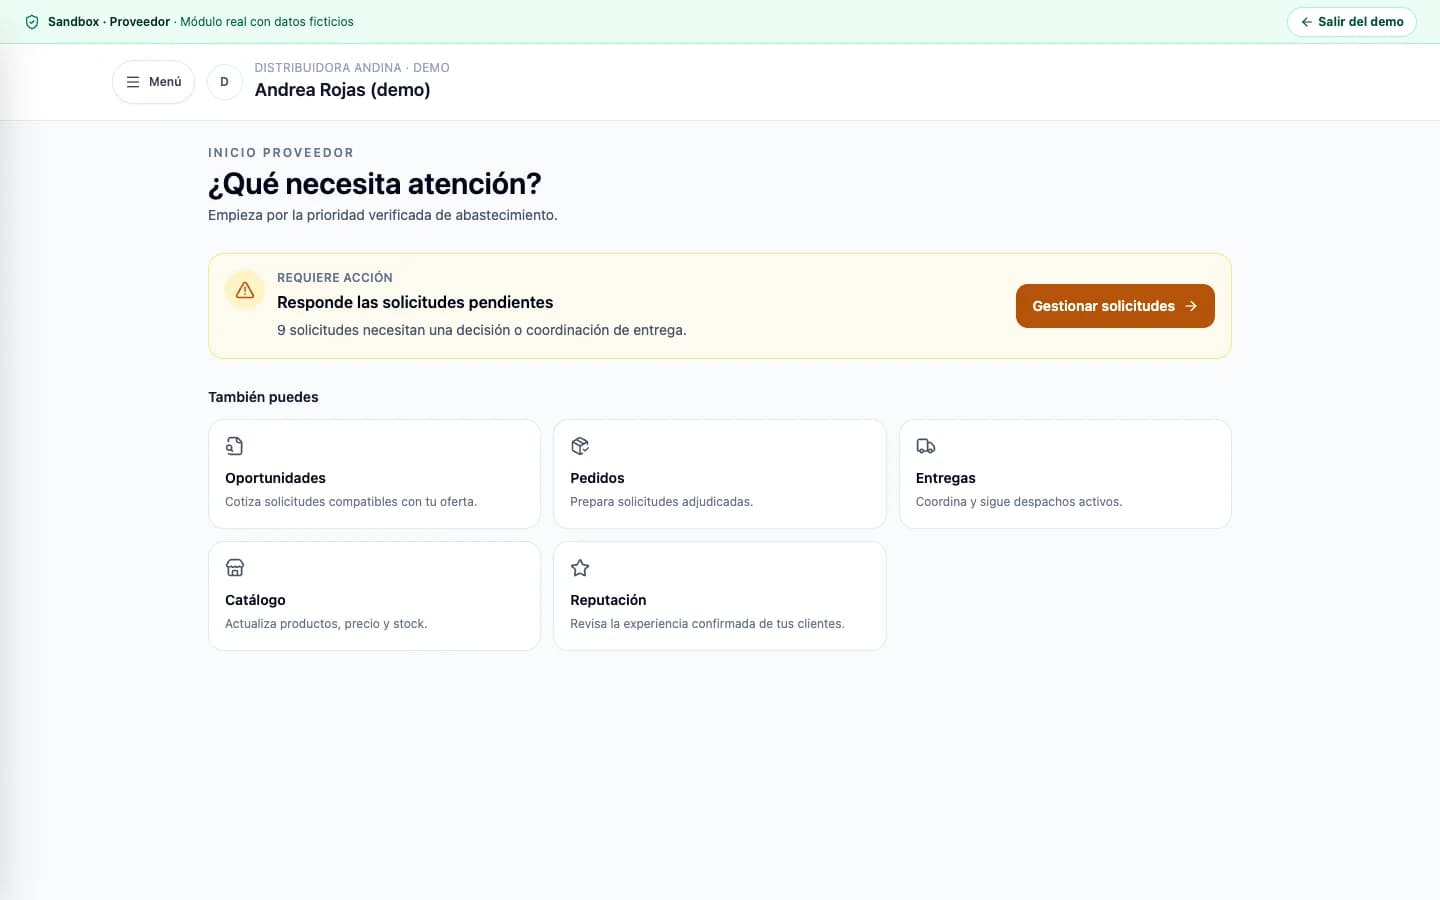Open the Reputación card title

pos(608,600)
